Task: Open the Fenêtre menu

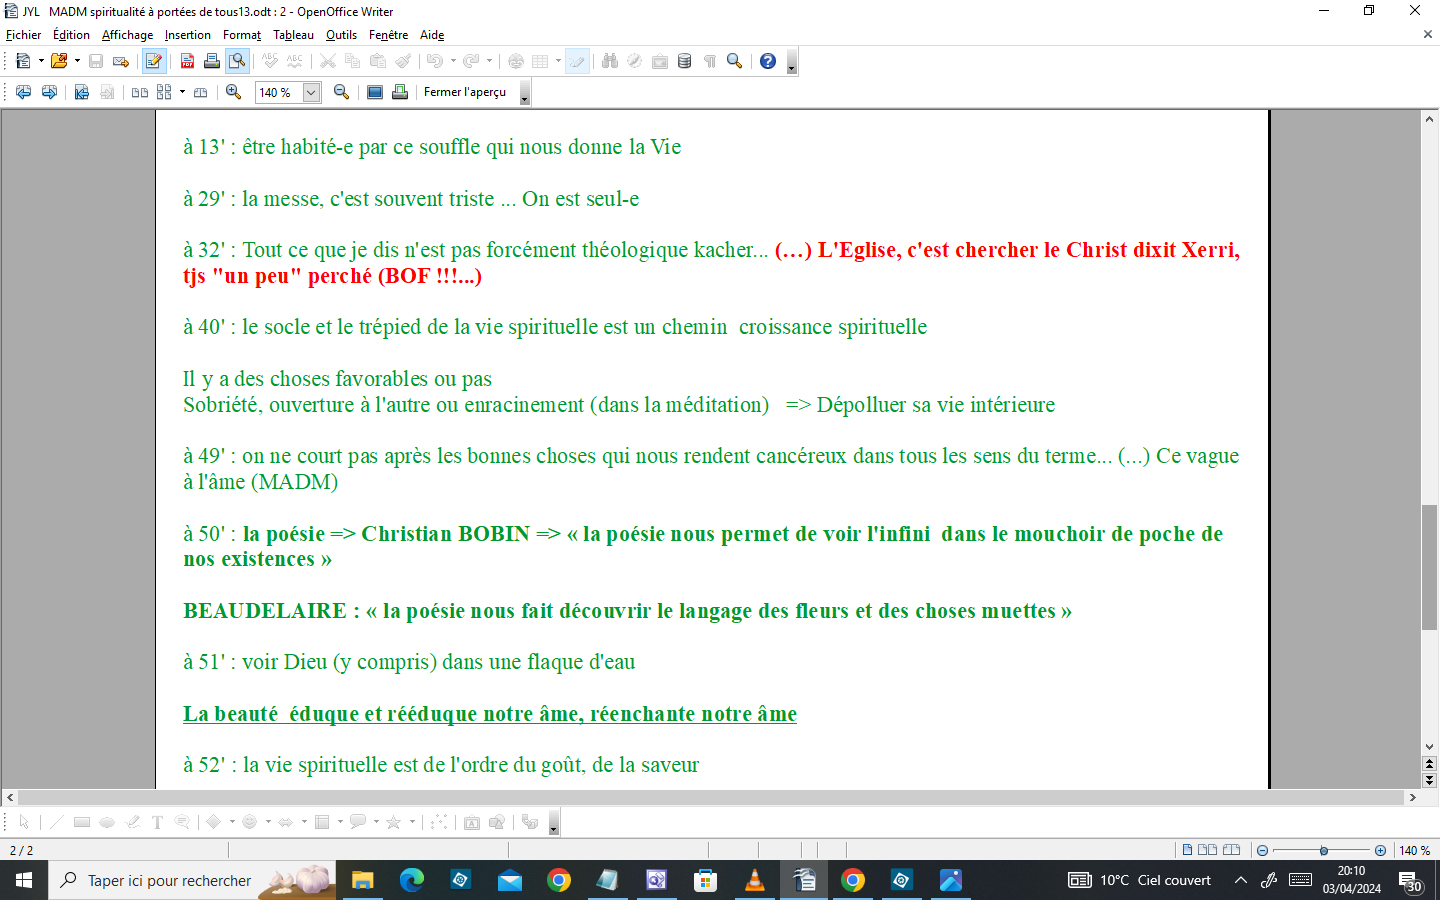Action: click(x=388, y=35)
